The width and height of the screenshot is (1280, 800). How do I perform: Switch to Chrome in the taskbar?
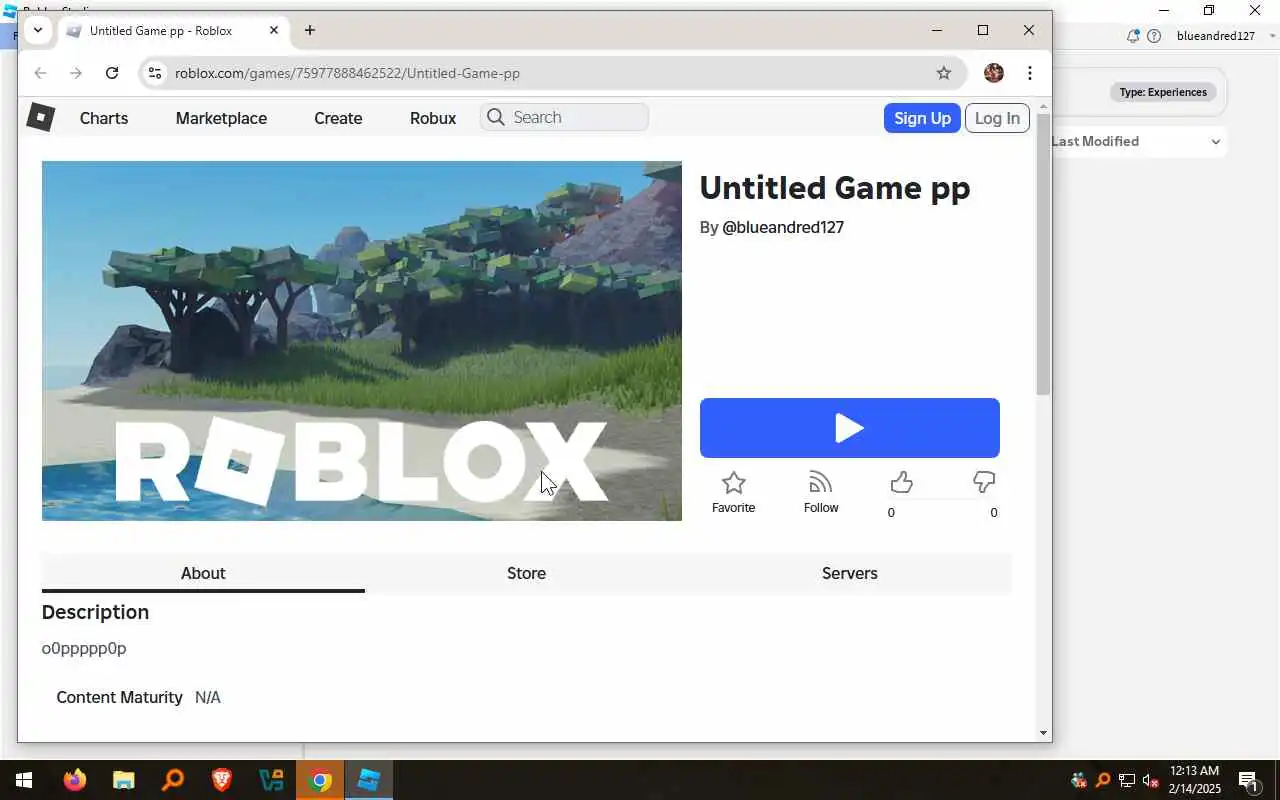(320, 780)
